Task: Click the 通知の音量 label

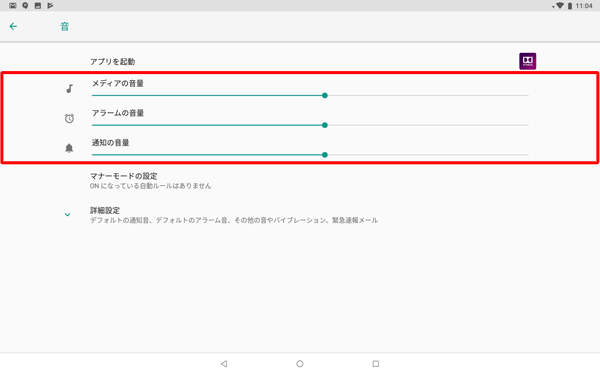Action: pos(111,143)
